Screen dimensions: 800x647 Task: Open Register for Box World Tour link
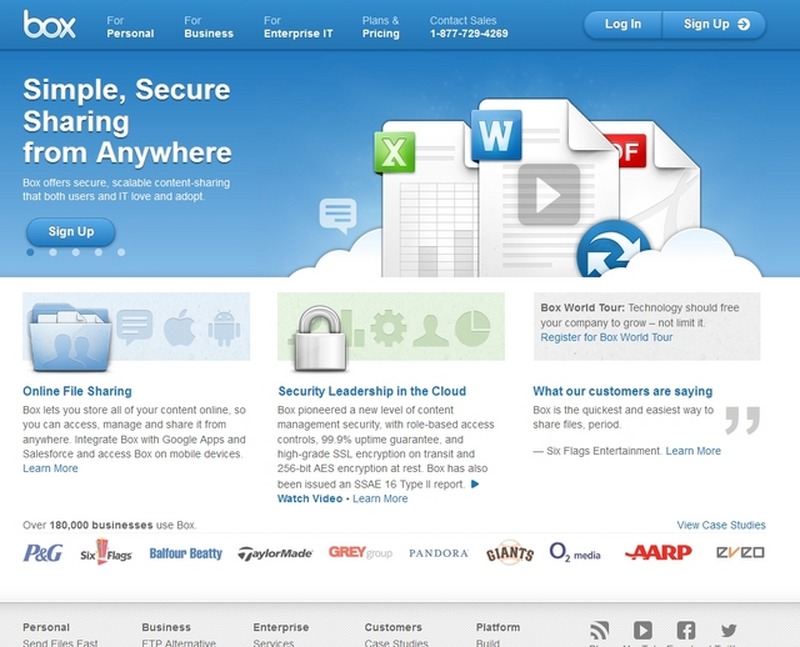click(606, 338)
